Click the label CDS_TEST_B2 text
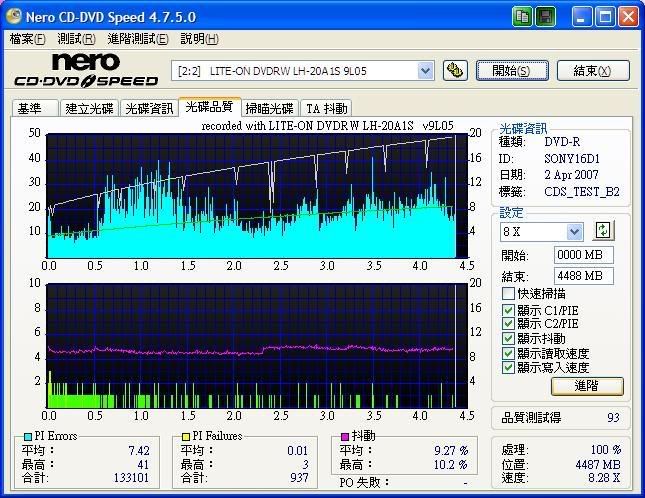 [582, 192]
